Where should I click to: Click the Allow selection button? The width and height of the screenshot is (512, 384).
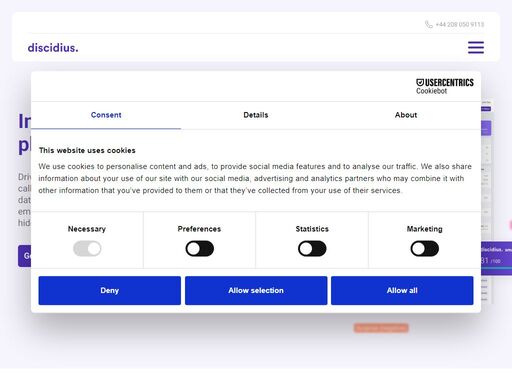pyautogui.click(x=256, y=290)
